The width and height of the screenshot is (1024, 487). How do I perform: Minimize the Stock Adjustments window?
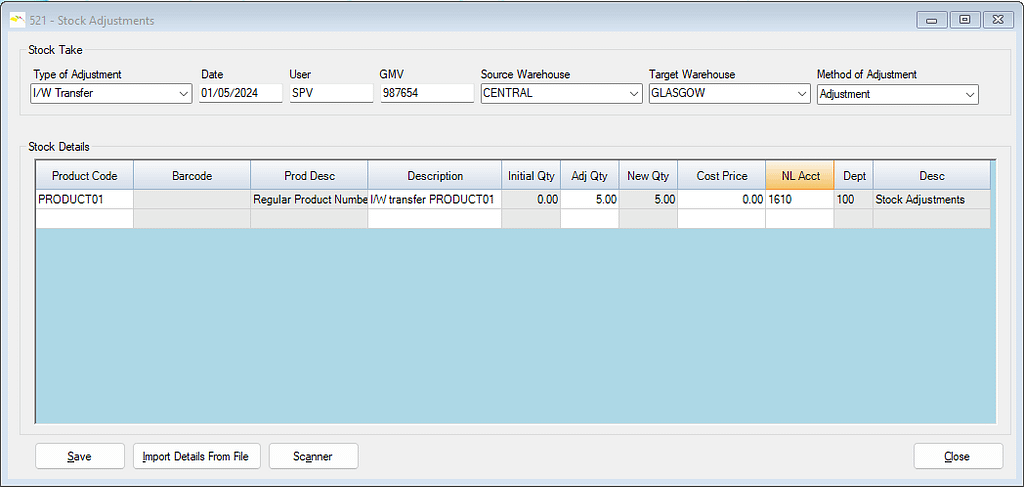click(x=933, y=19)
